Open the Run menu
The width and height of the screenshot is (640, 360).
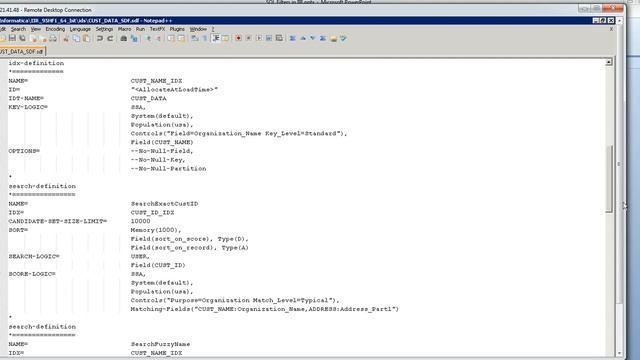[140, 29]
